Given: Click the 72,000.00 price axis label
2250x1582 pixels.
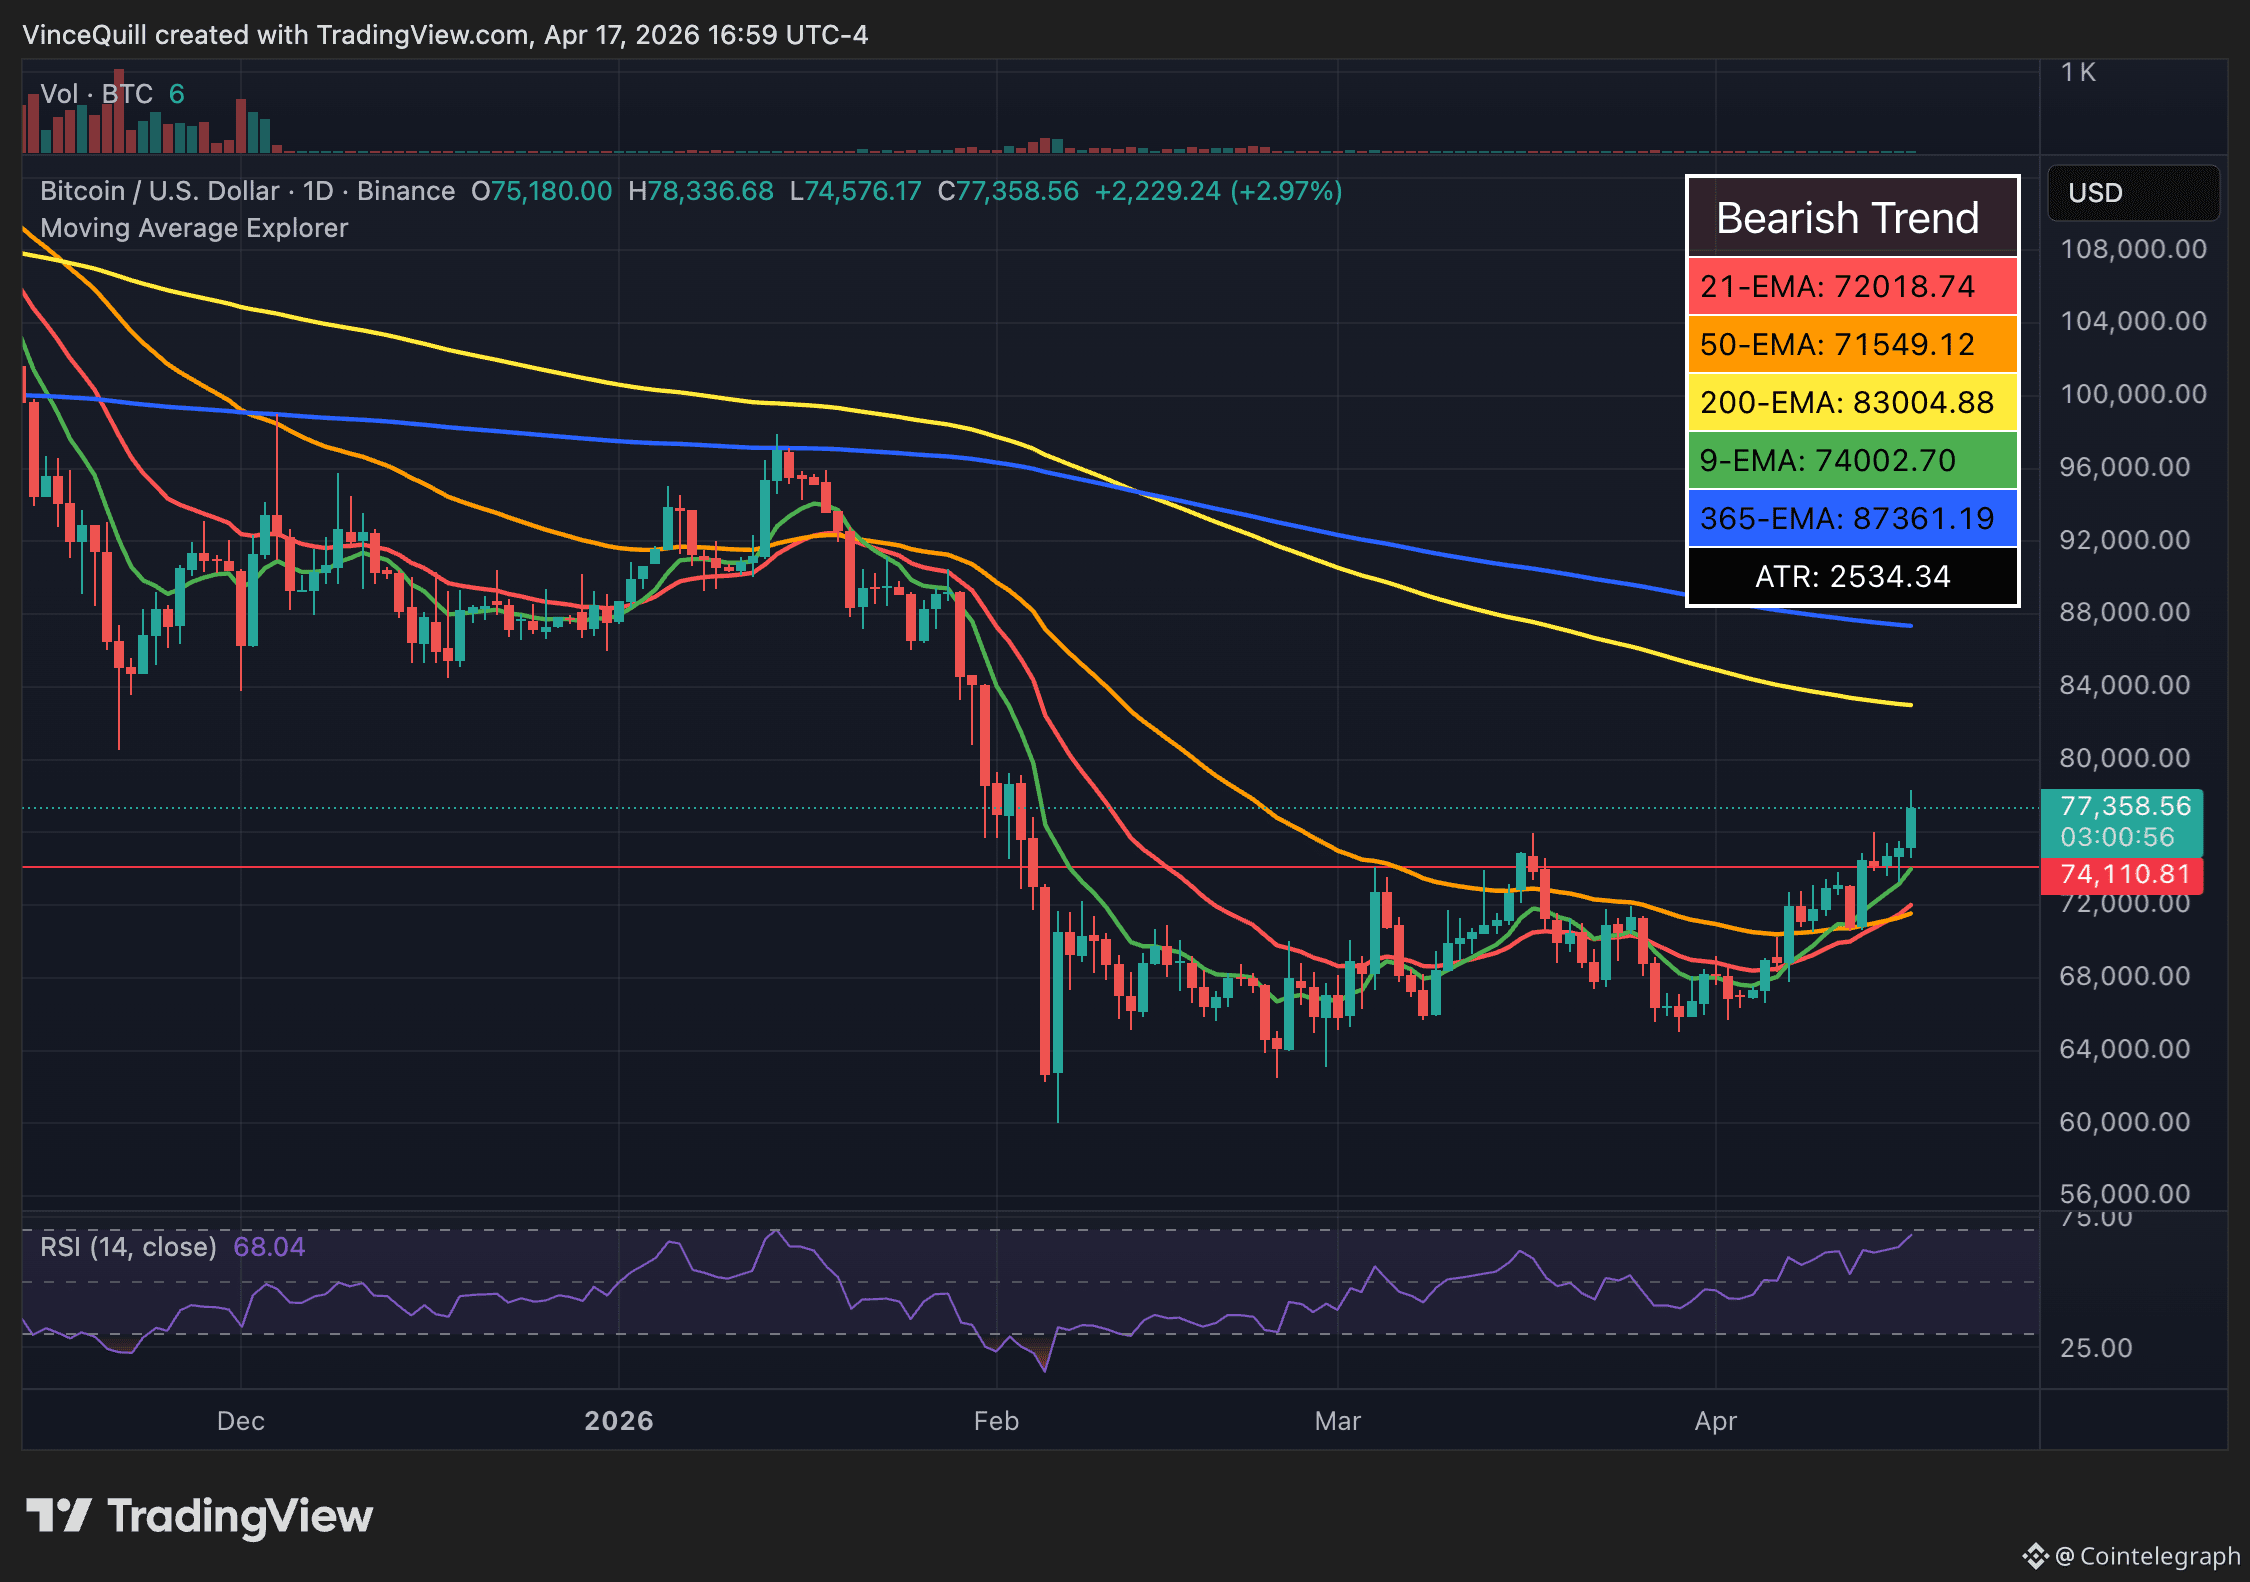Looking at the screenshot, I should 2126,903.
